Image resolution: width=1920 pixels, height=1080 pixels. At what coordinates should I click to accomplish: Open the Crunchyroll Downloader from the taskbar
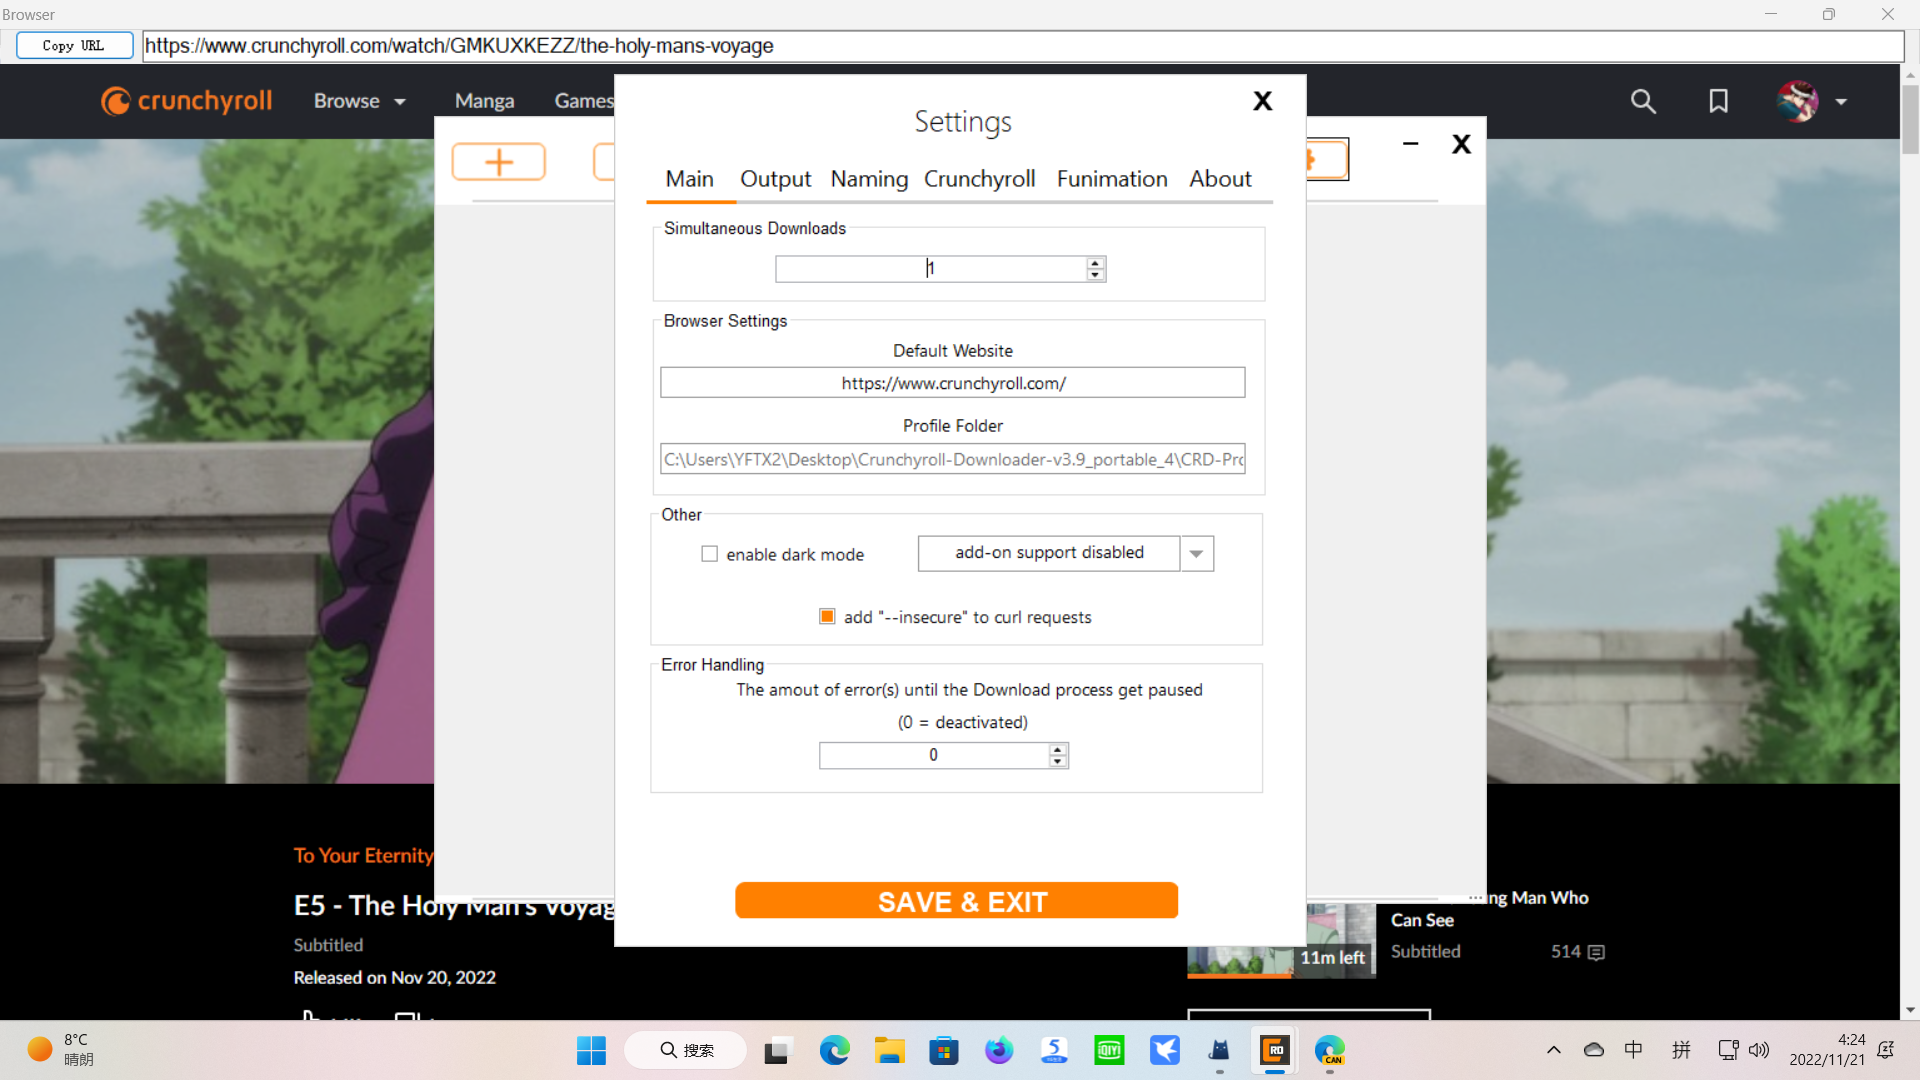[1274, 1050]
